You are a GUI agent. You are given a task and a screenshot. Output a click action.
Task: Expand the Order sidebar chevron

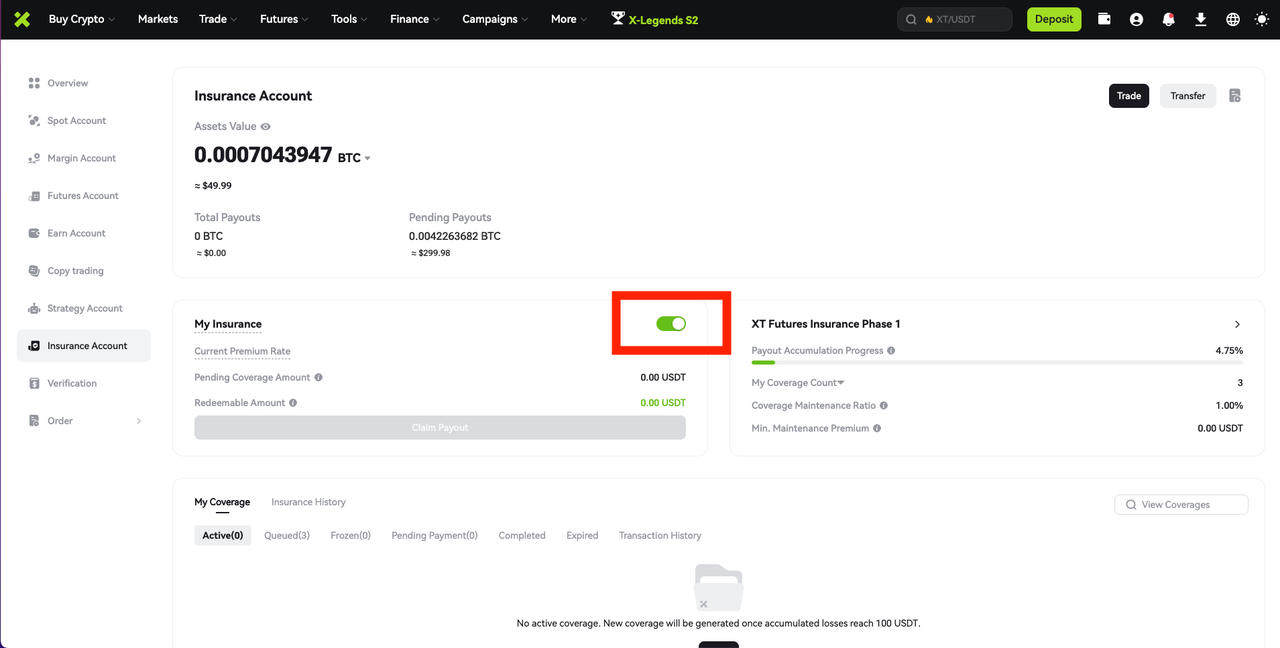[139, 421]
